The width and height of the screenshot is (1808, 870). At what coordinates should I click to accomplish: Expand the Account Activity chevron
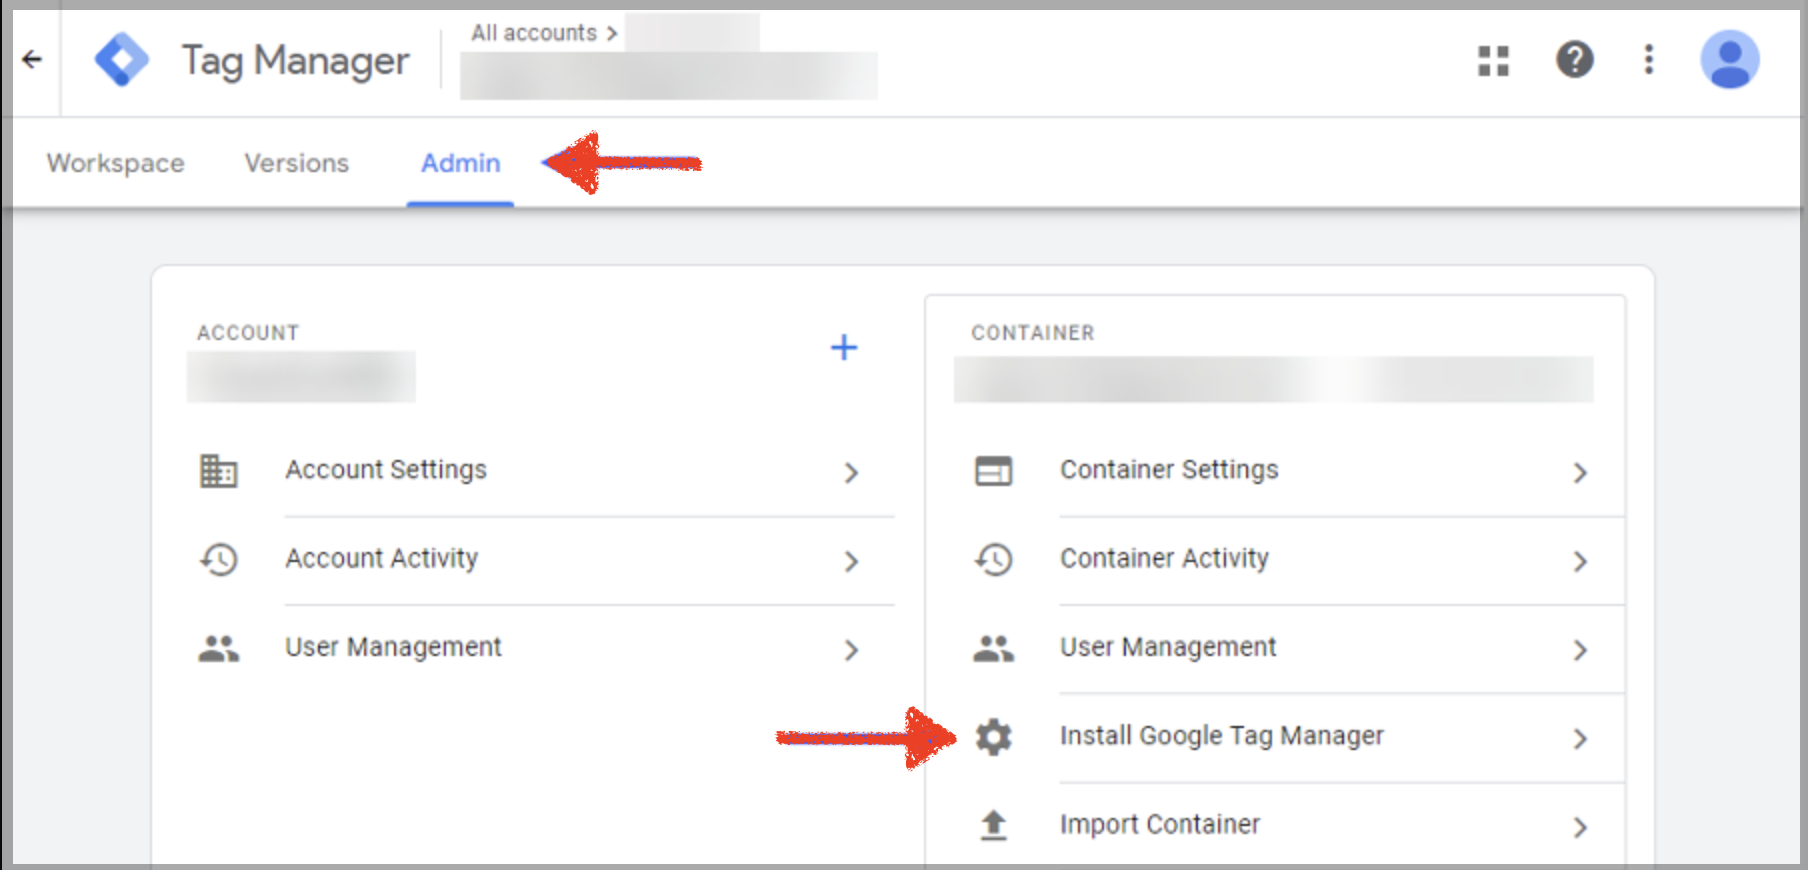click(851, 561)
